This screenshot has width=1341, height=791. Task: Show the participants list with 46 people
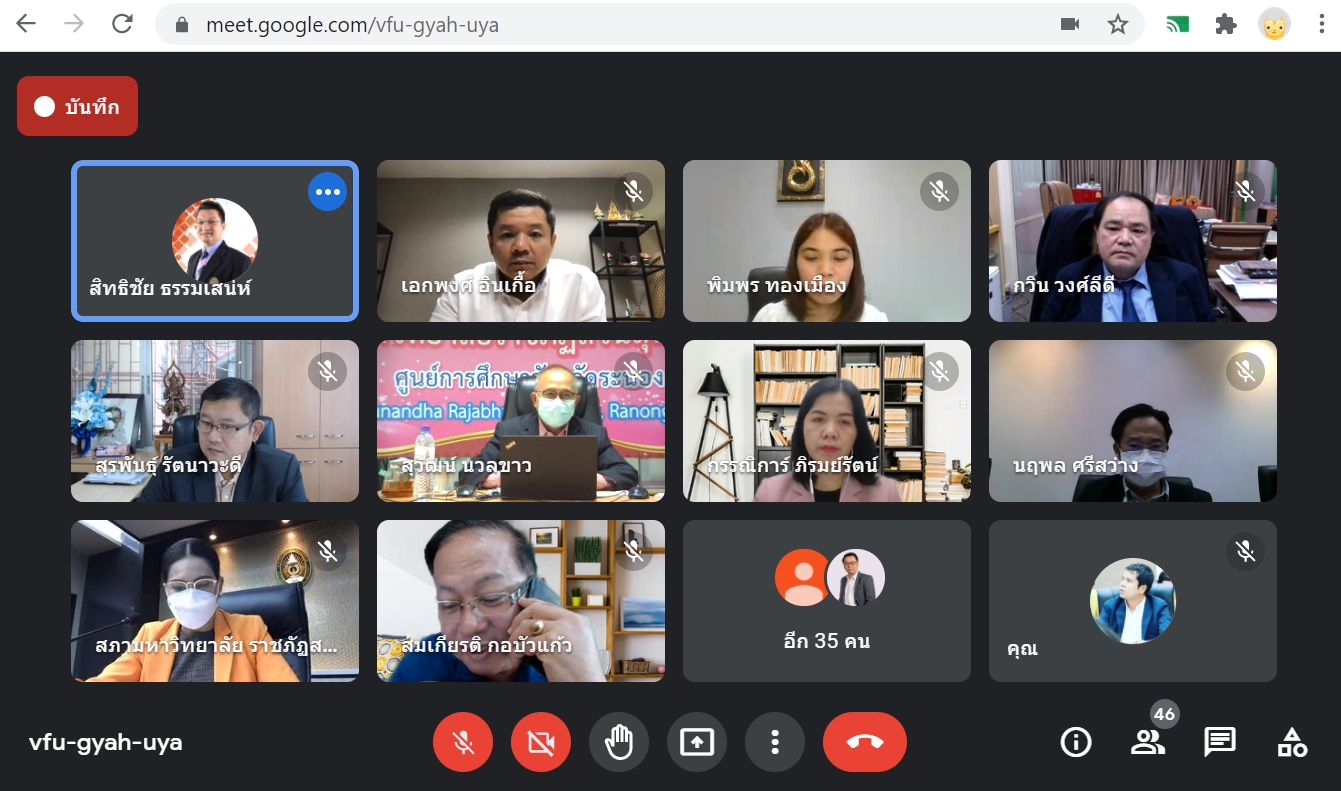click(x=1148, y=742)
